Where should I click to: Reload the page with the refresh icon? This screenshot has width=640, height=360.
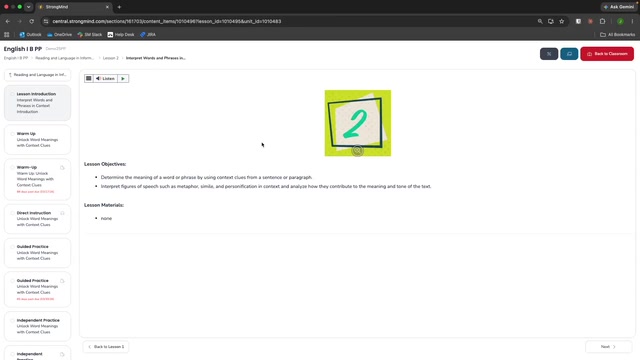31,21
